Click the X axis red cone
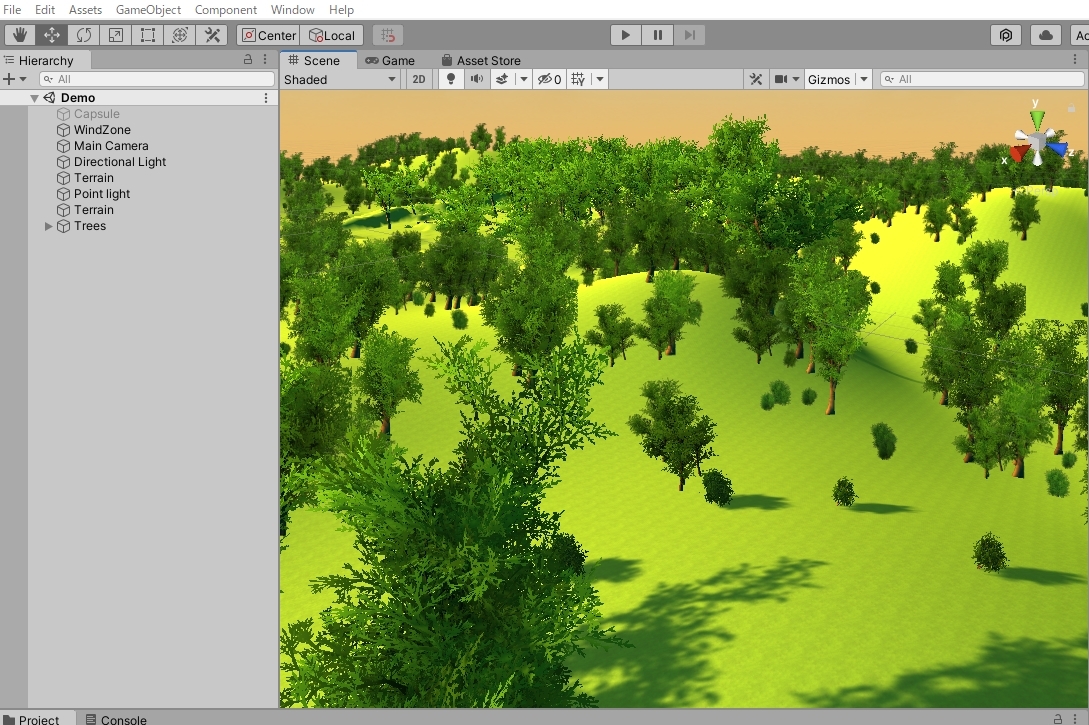The image size is (1089, 725). tap(1018, 153)
